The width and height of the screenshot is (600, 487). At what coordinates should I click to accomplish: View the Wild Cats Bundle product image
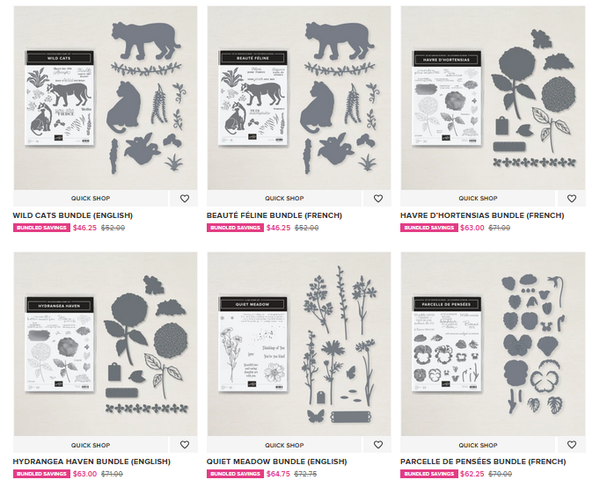106,98
